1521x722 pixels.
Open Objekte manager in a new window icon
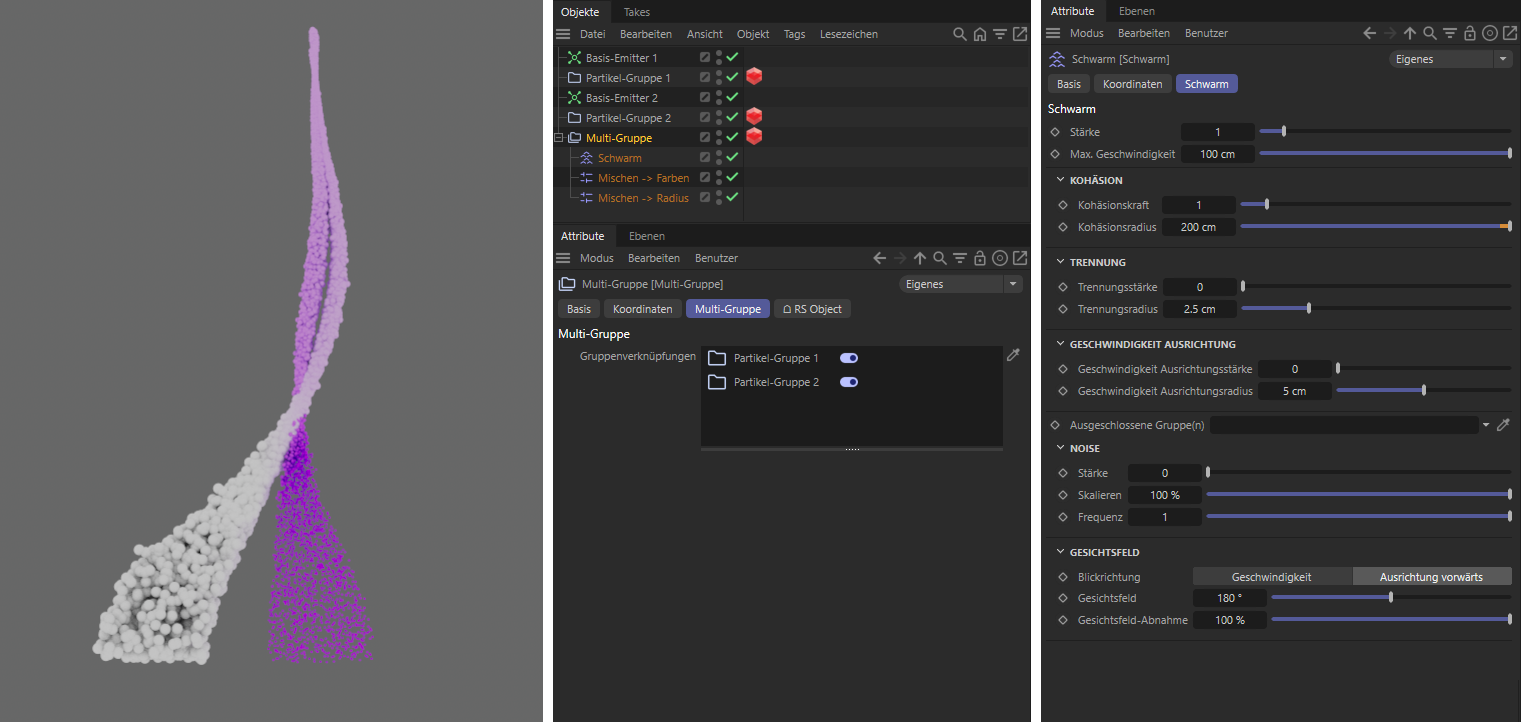coord(1020,34)
